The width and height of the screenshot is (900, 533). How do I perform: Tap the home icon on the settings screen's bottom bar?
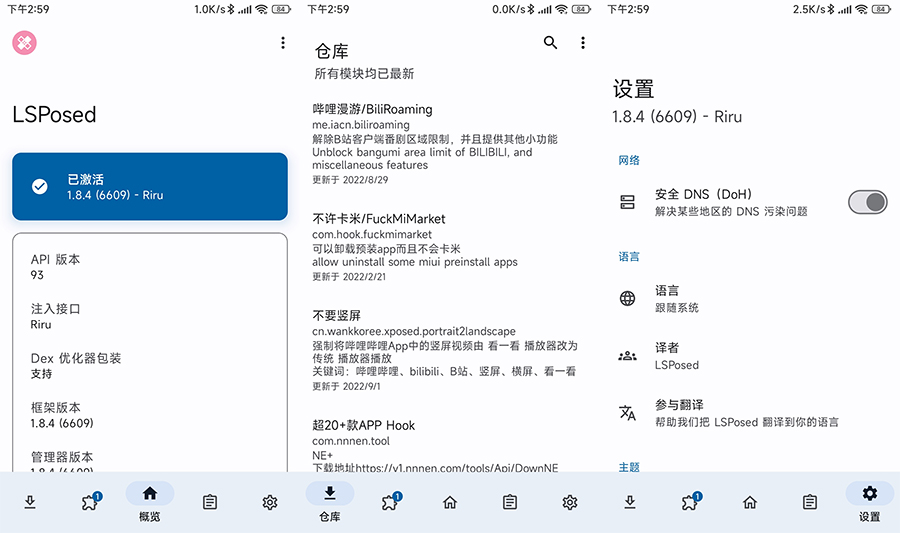pyautogui.click(x=750, y=502)
